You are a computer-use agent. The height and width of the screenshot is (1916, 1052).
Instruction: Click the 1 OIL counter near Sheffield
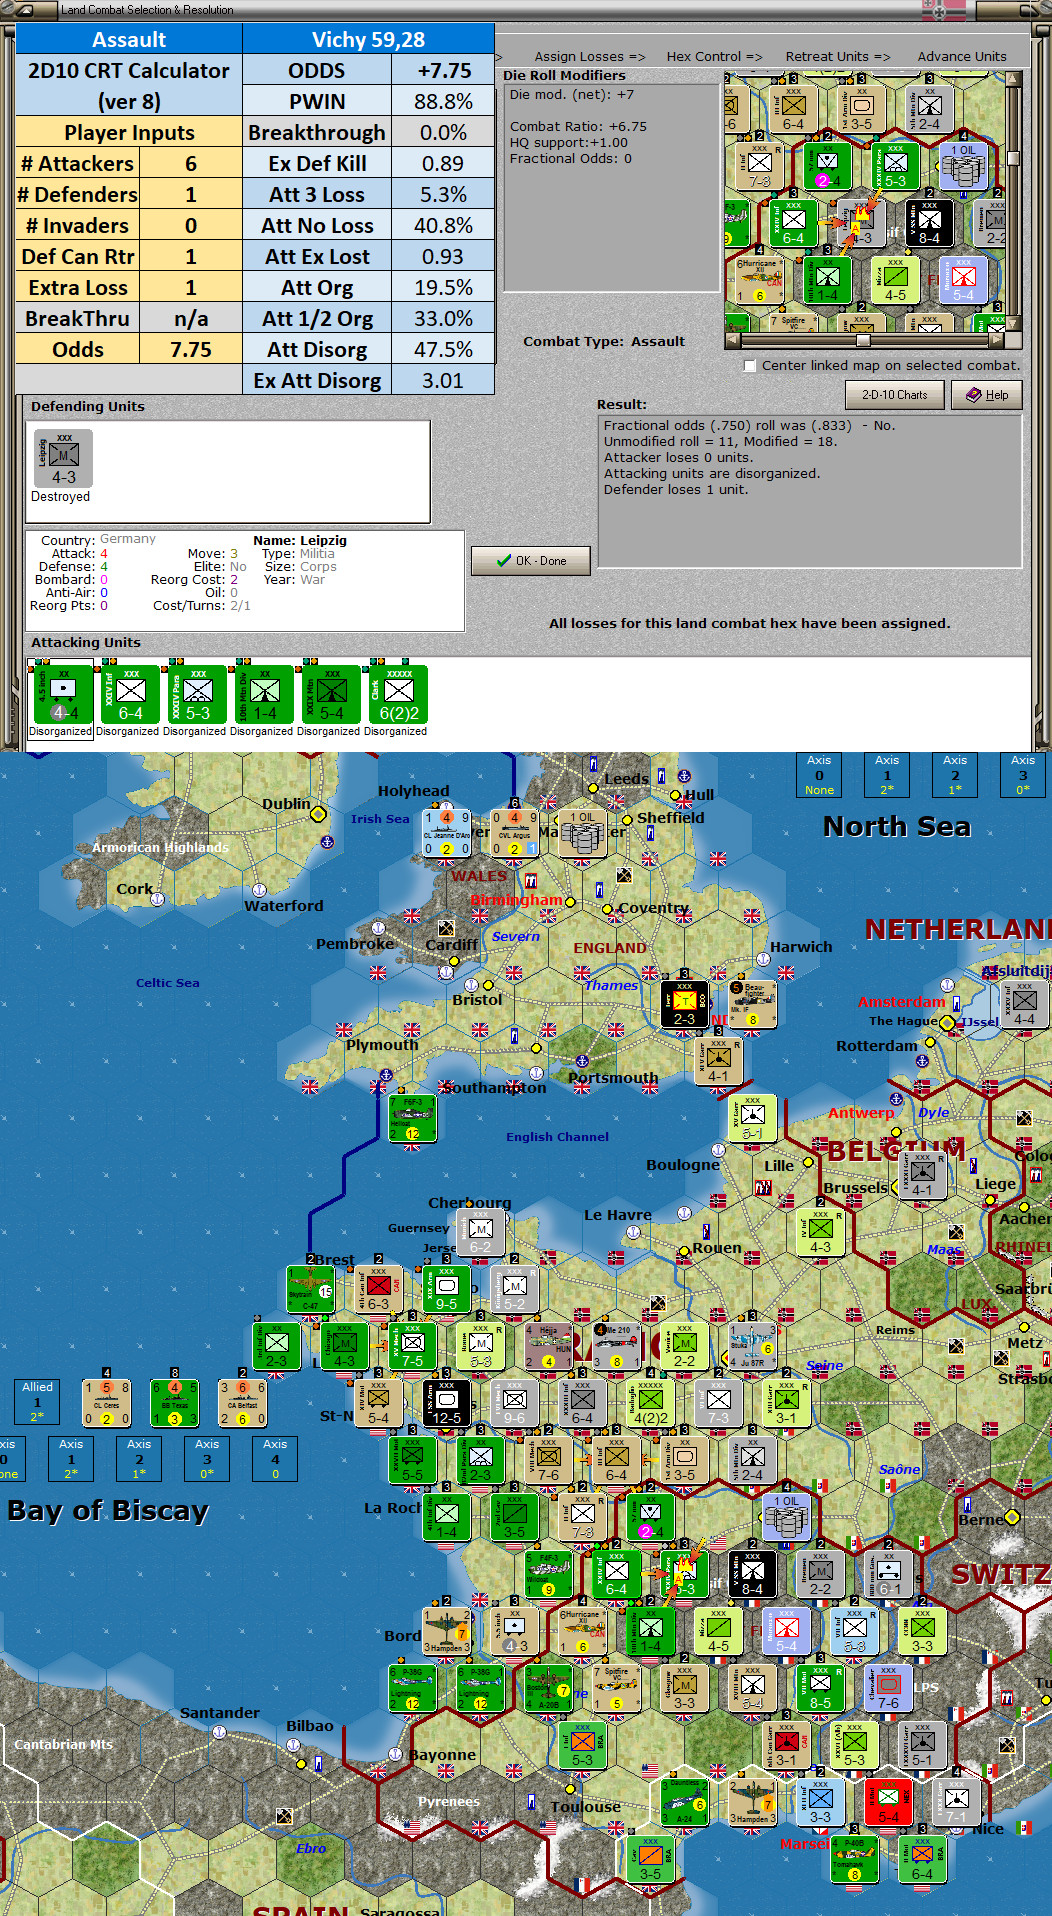pos(583,833)
